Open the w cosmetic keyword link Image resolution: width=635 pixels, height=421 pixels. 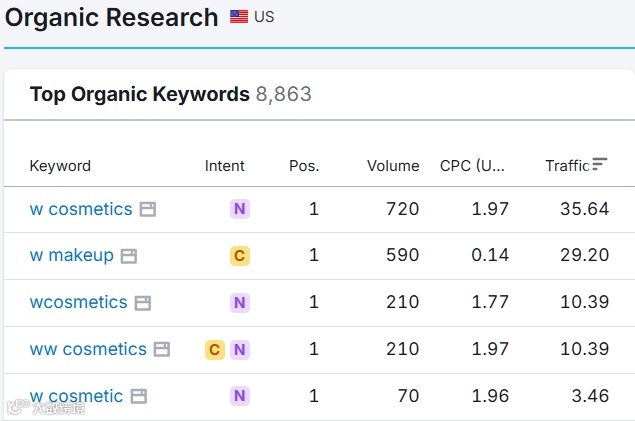tap(76, 396)
